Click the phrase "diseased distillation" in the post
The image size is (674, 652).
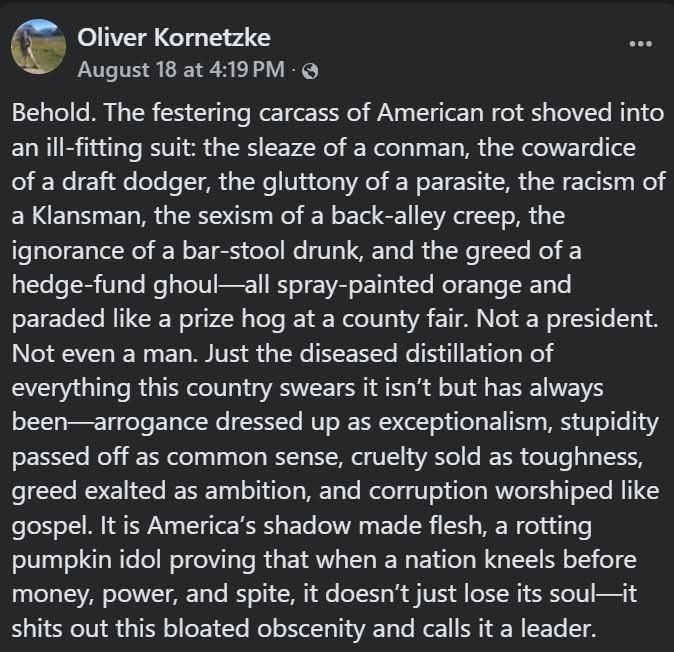(x=413, y=354)
